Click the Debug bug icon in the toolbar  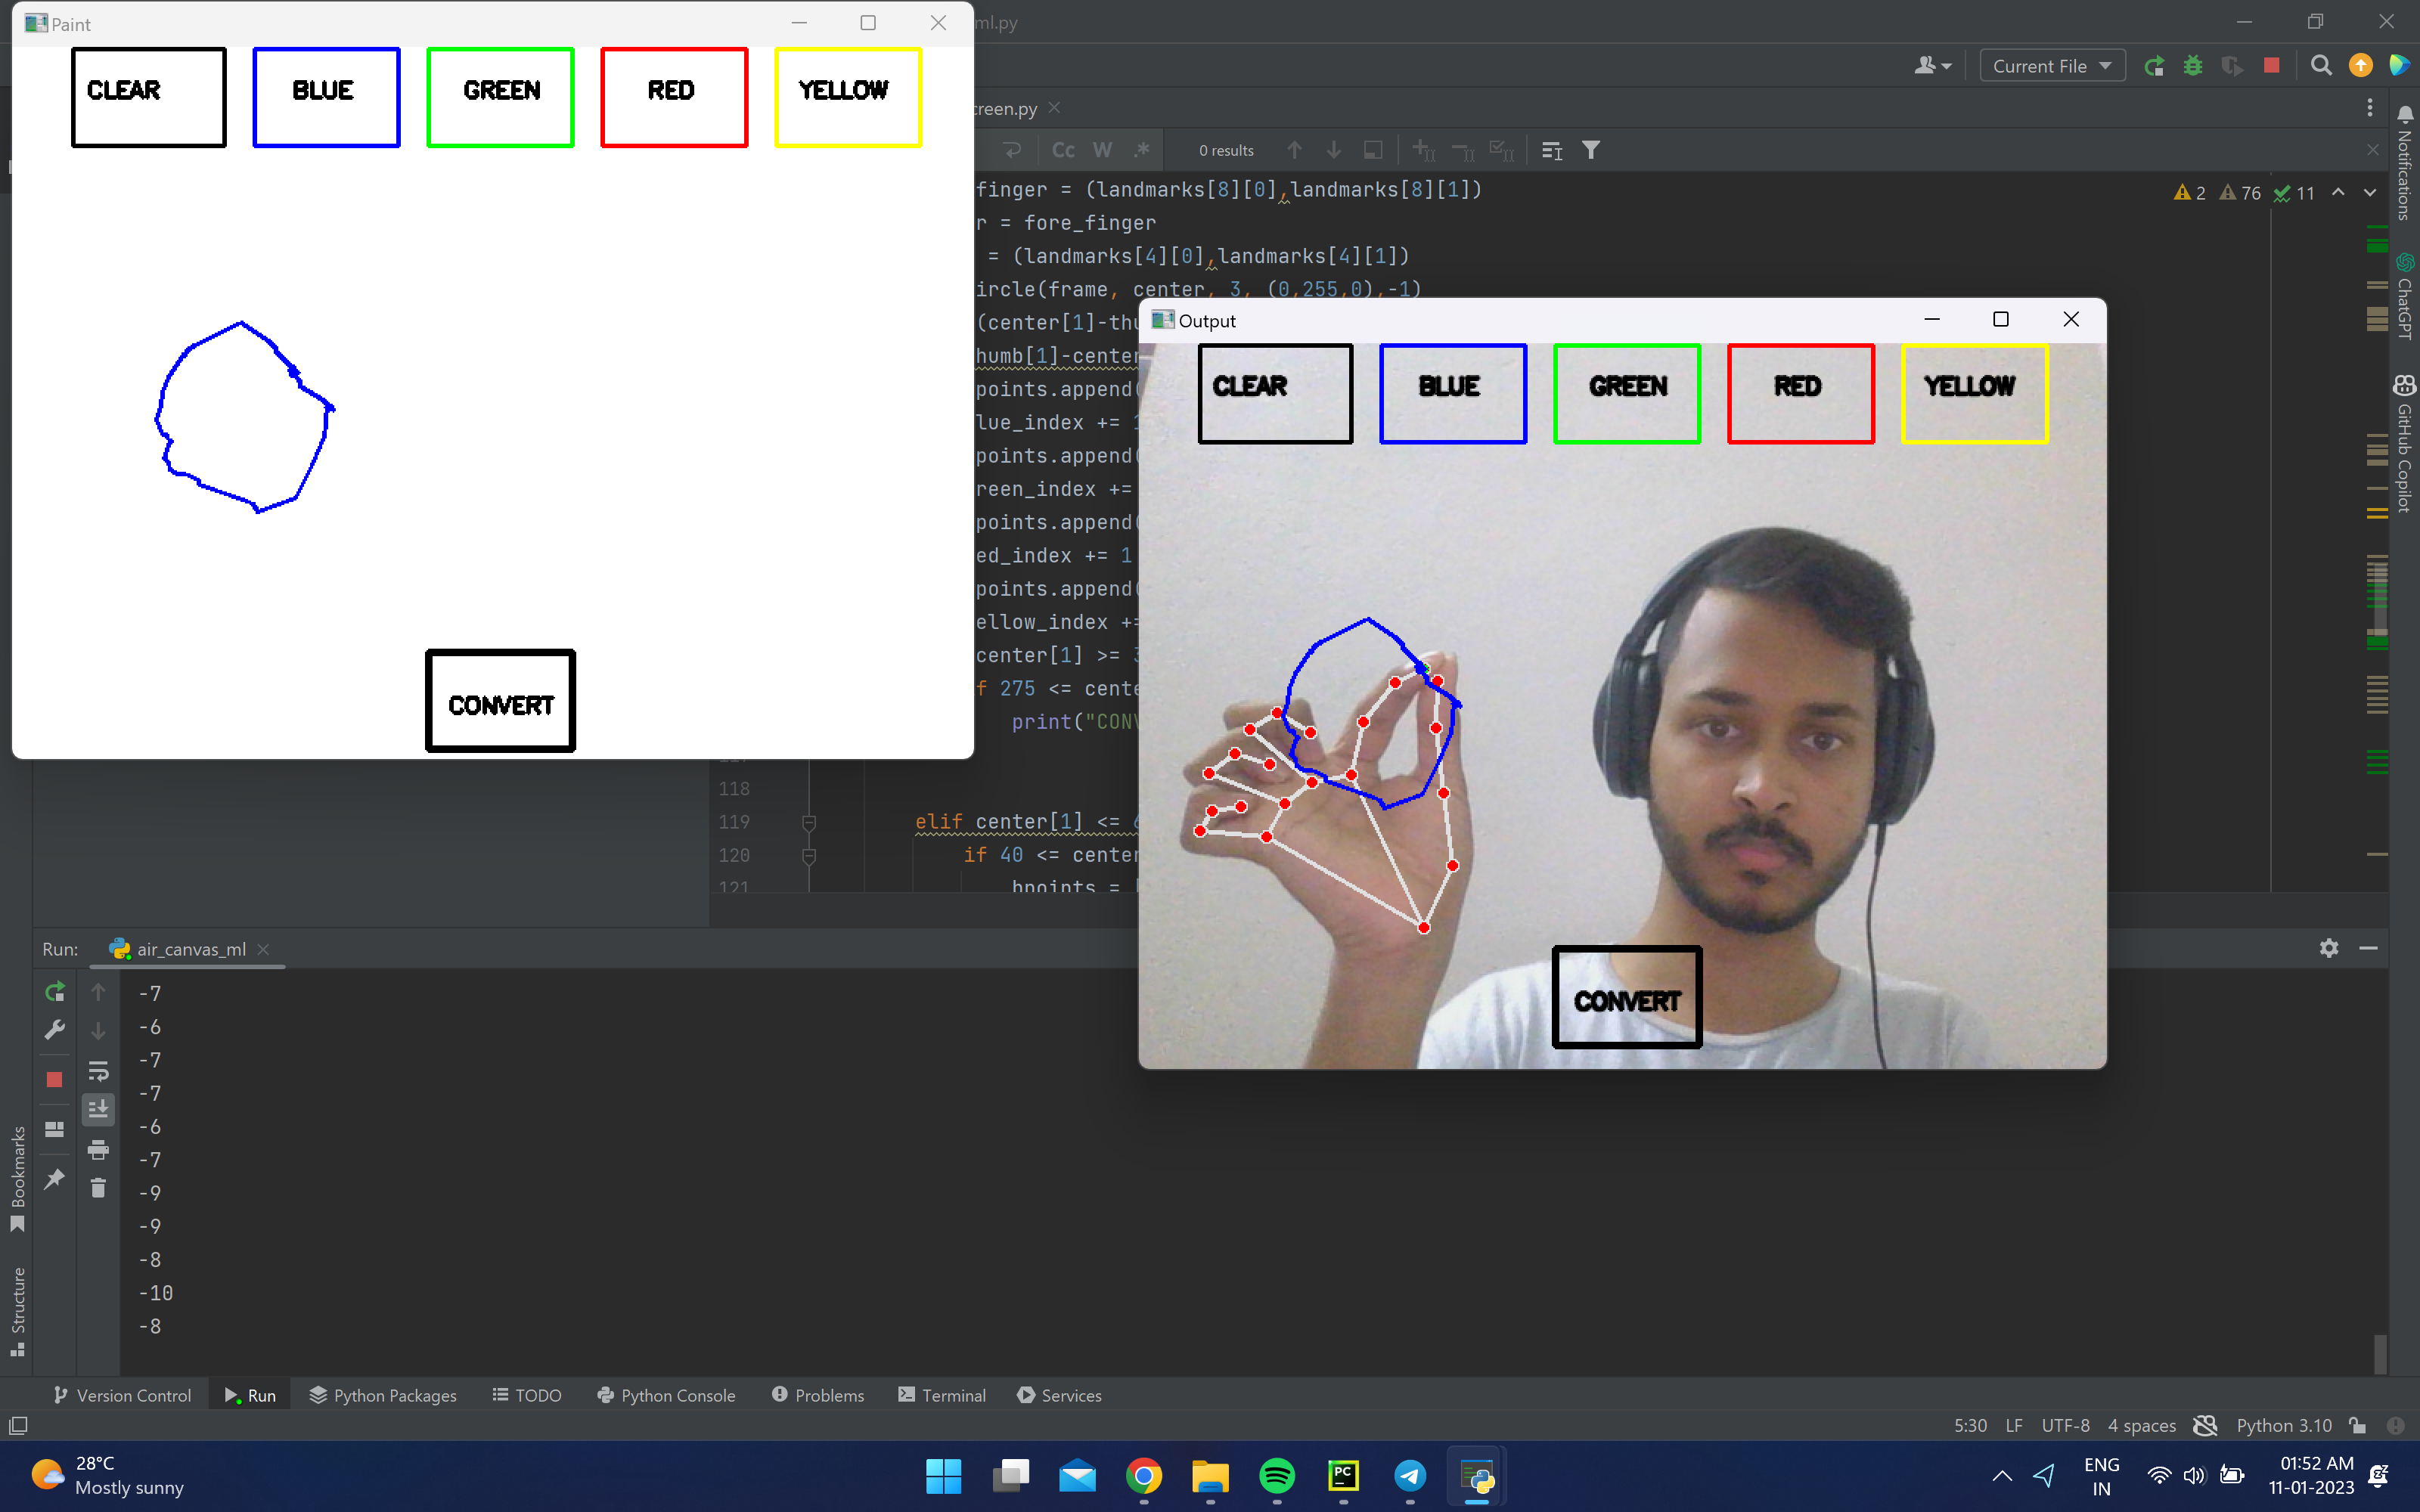click(x=2194, y=65)
